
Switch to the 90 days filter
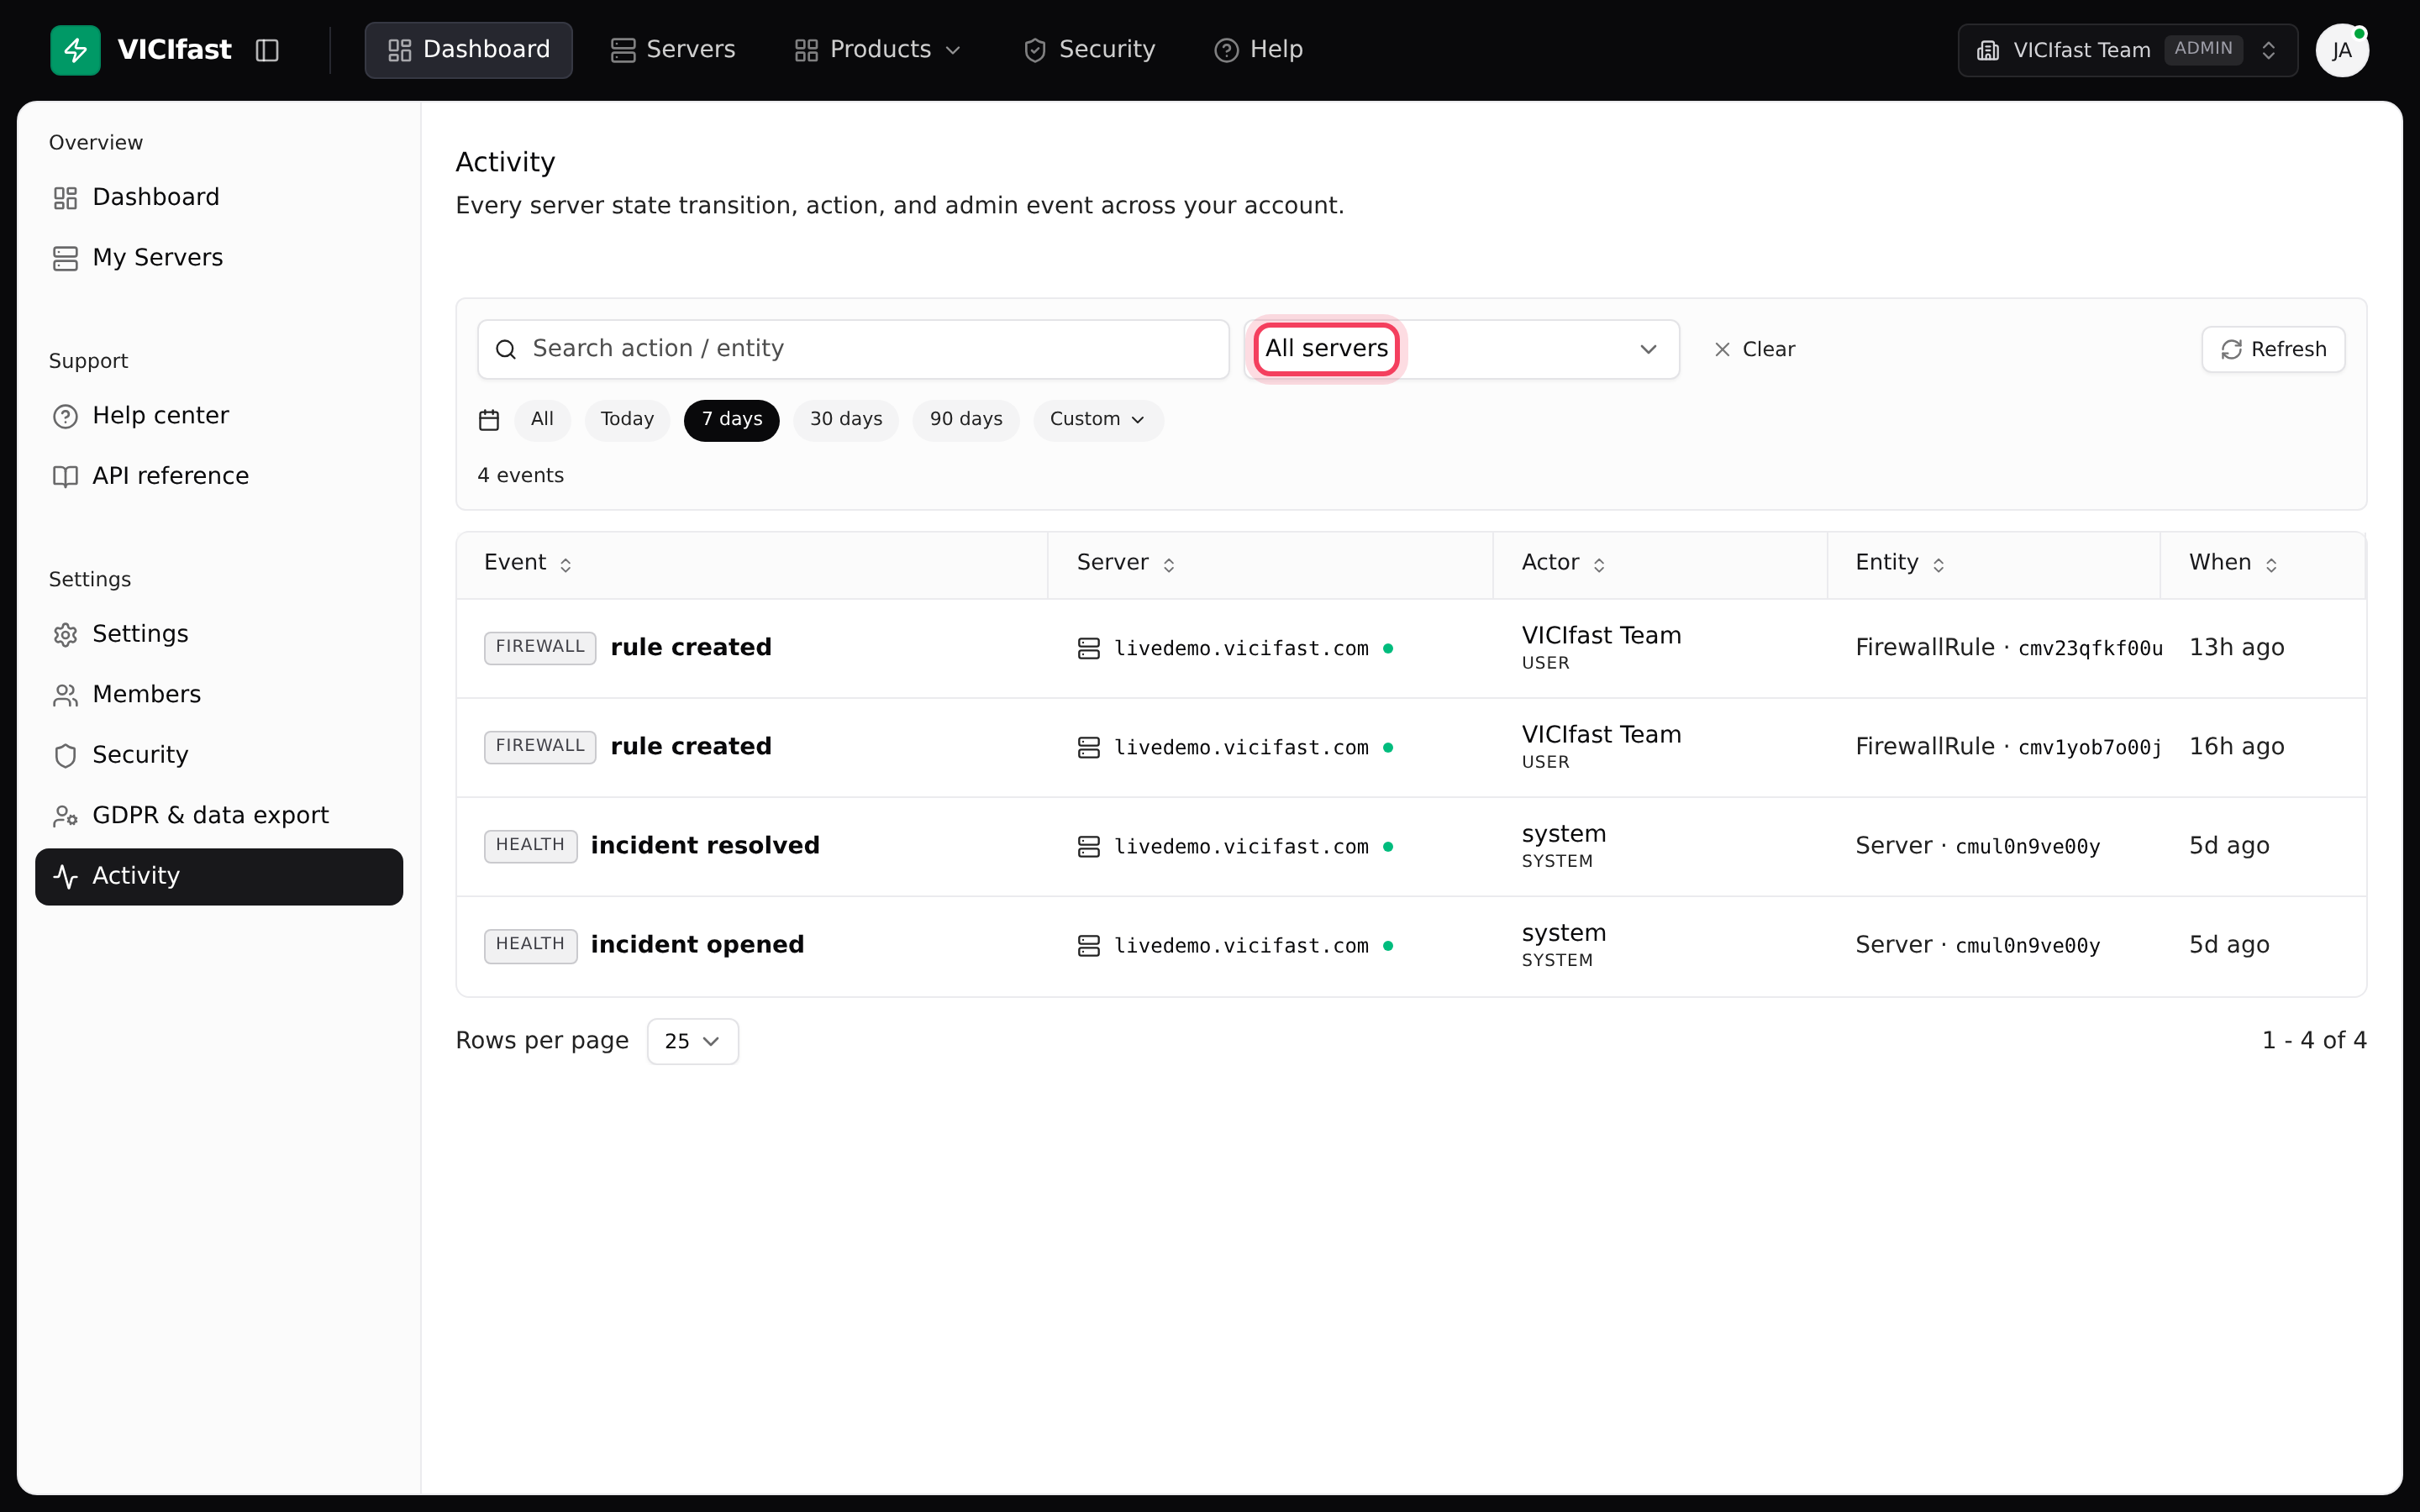tap(966, 420)
